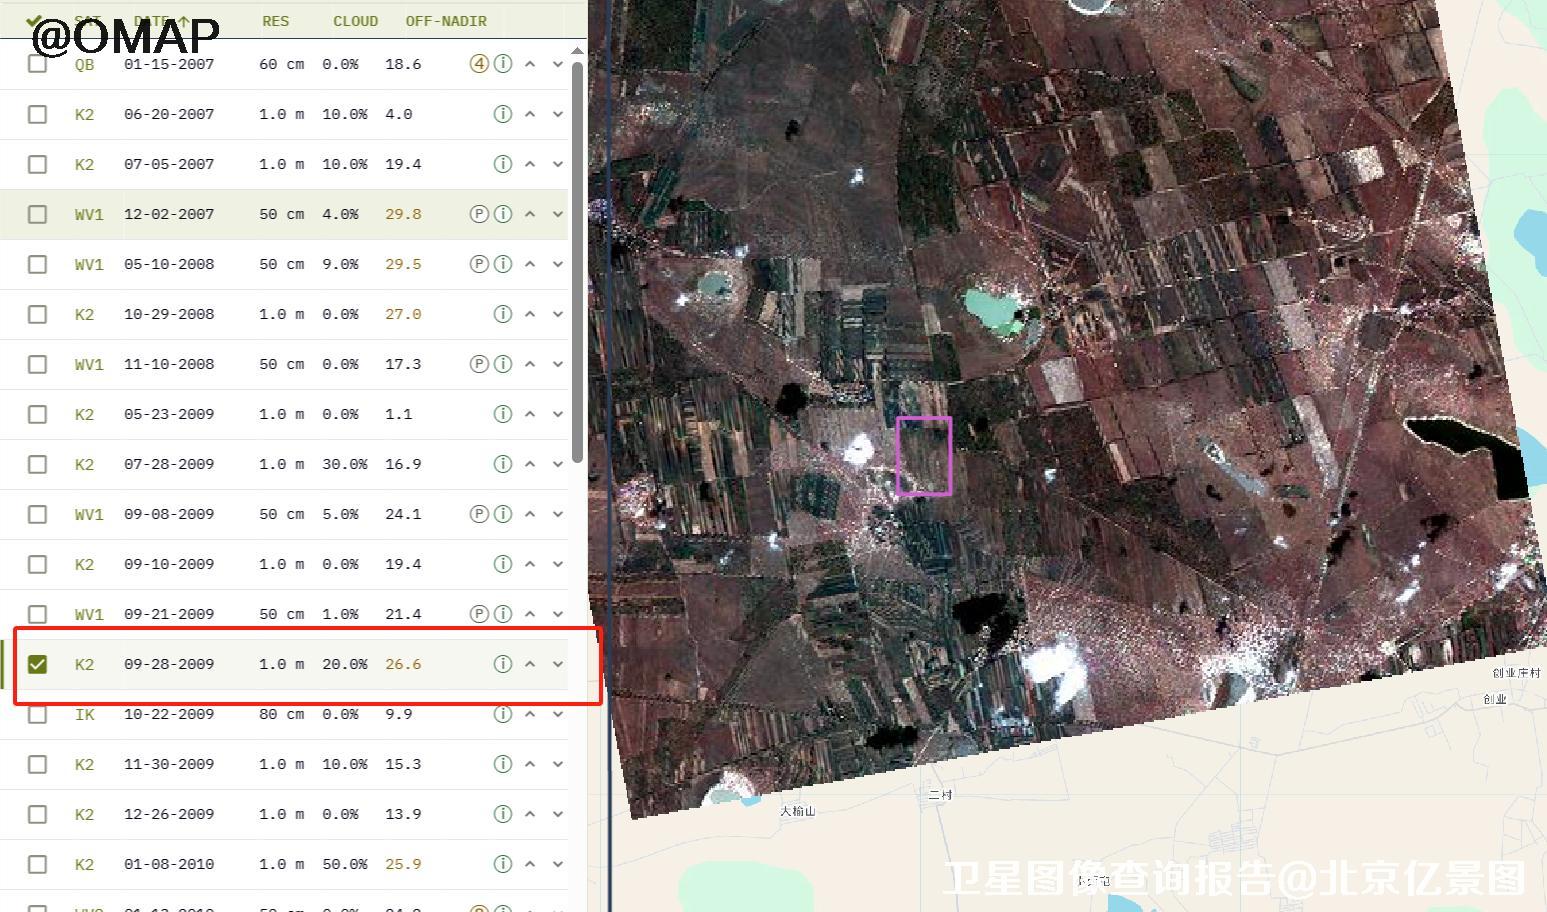This screenshot has width=1547, height=912.
Task: Click the pink area-of-interest rectangle on map
Action: (x=923, y=456)
